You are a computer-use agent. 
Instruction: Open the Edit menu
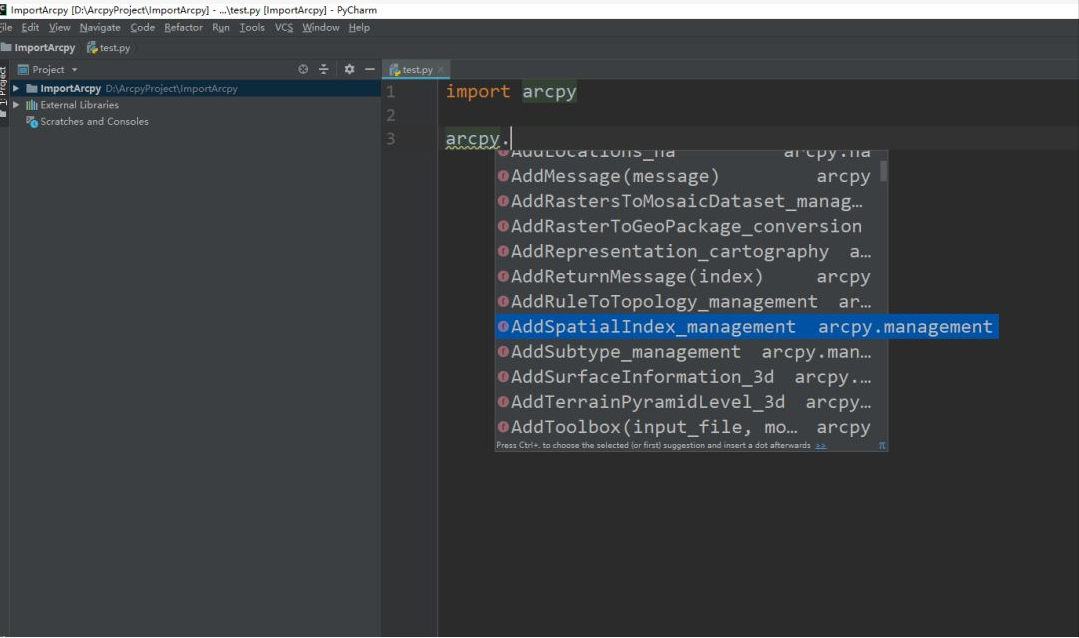(30, 28)
